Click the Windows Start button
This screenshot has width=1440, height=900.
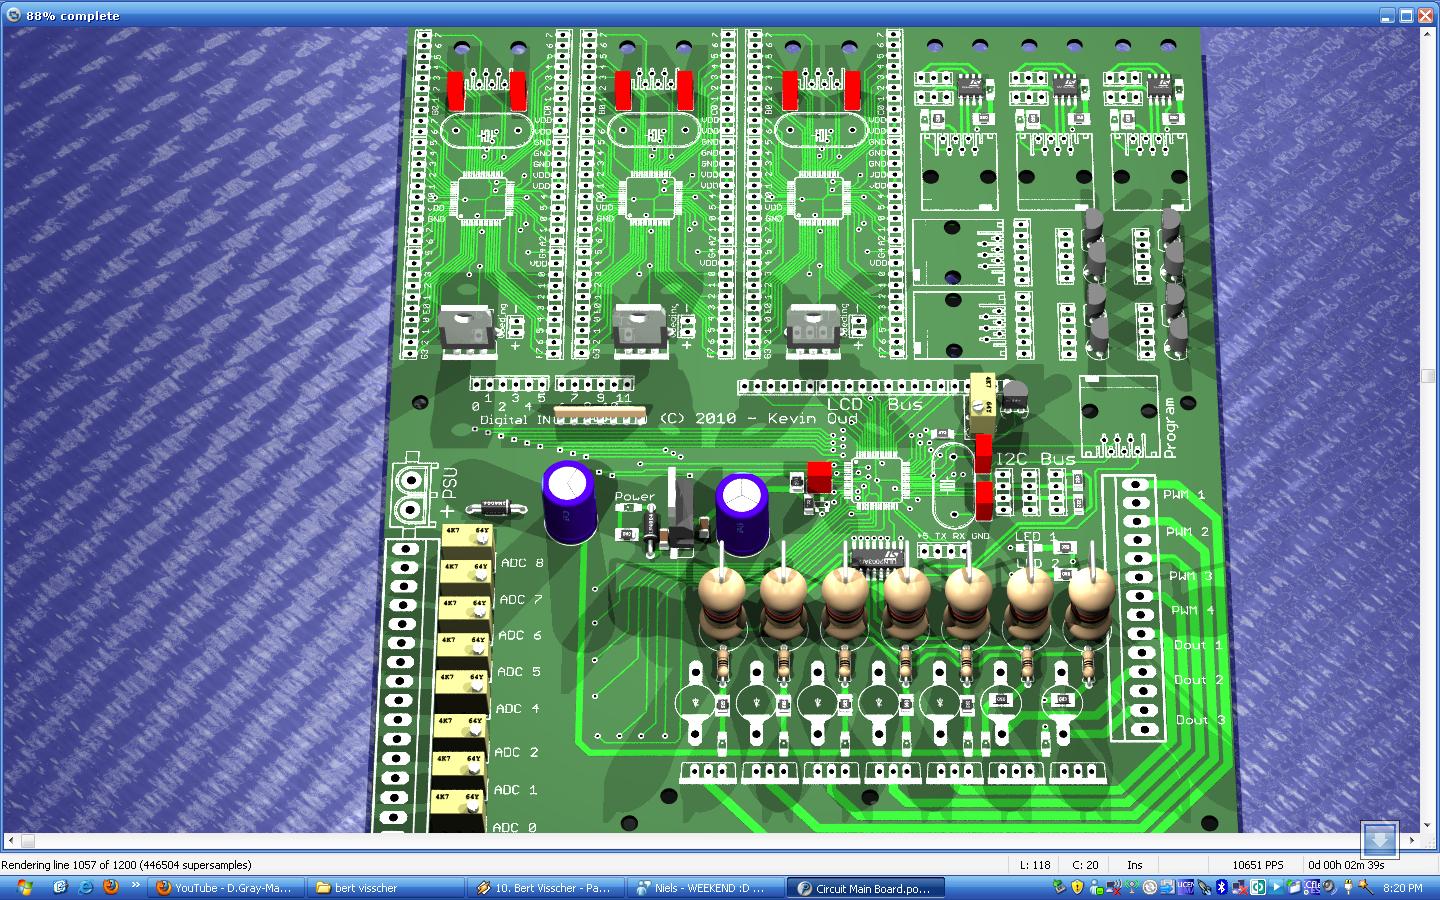[x=24, y=887]
